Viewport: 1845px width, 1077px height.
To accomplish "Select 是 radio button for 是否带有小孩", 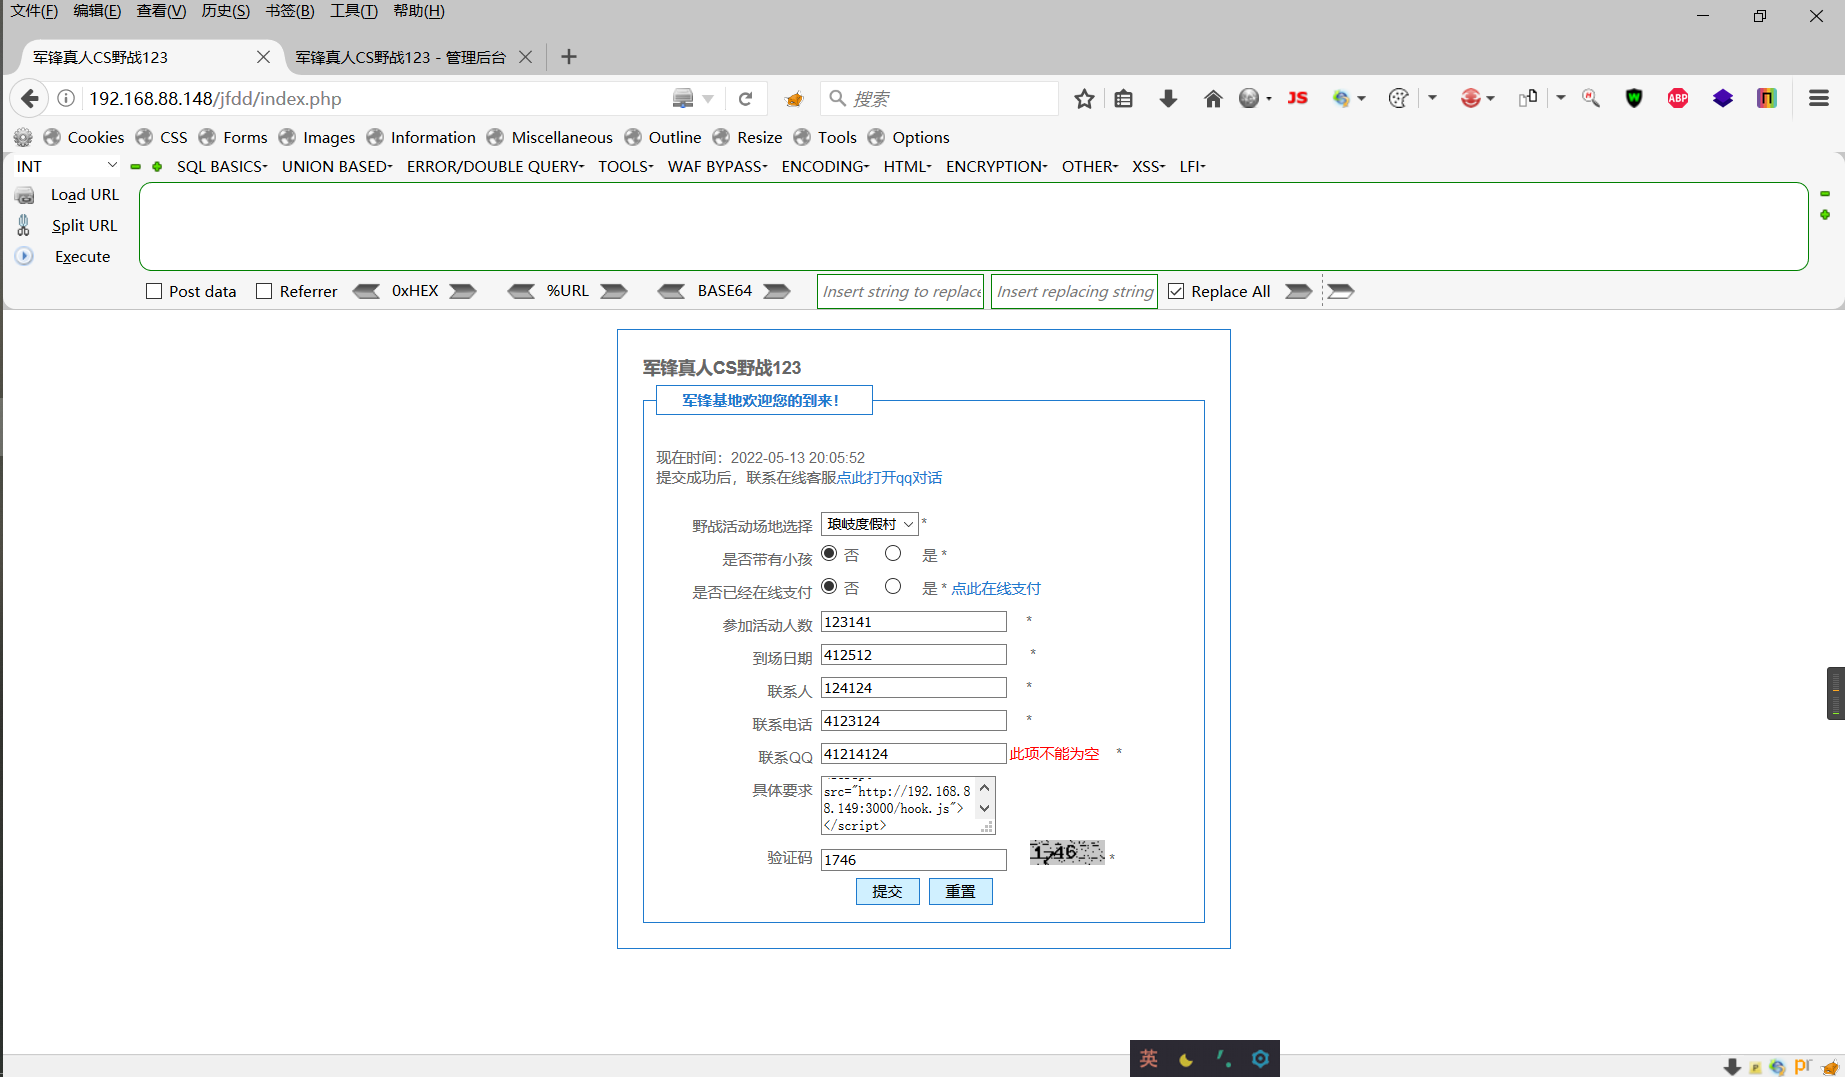I will tap(893, 553).
